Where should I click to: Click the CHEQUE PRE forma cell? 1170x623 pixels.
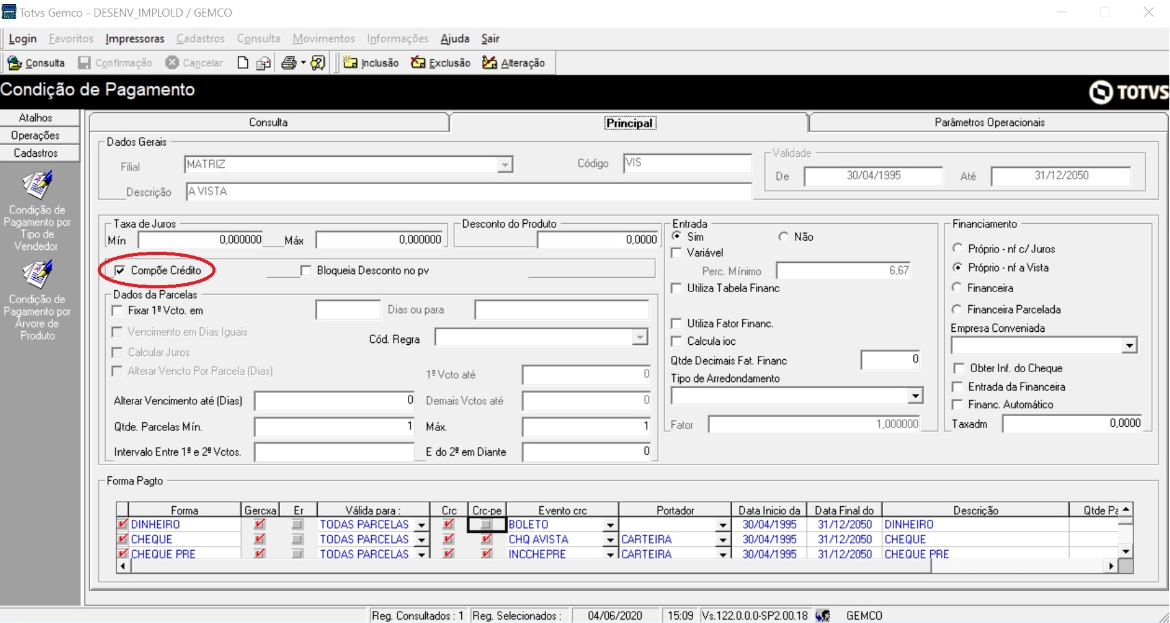pyautogui.click(x=184, y=554)
